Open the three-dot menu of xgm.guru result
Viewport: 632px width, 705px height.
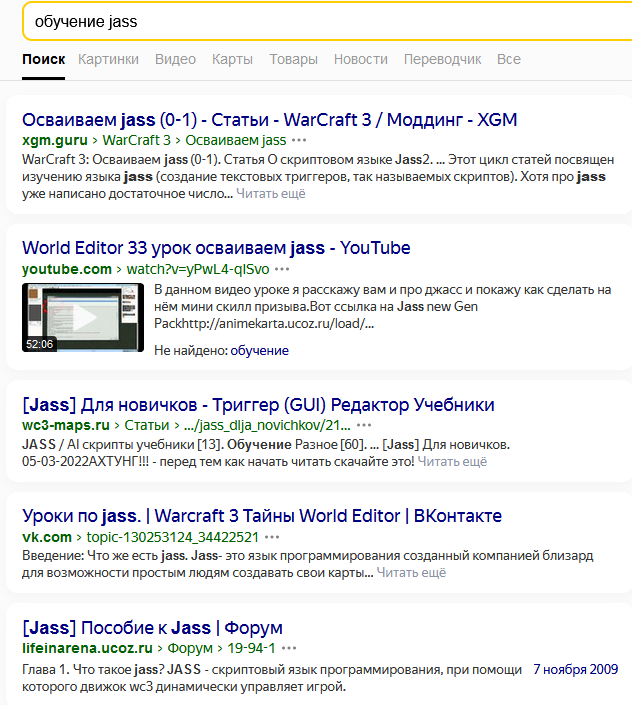[299, 140]
